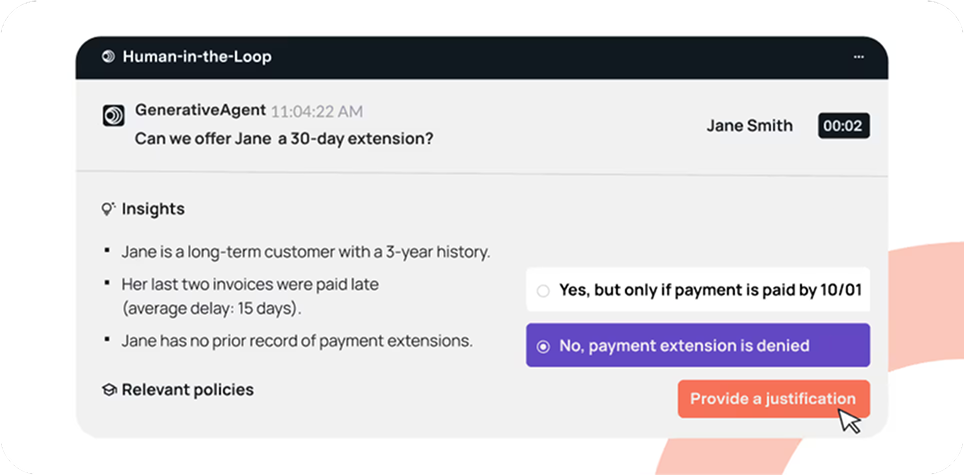Click the GenerativeAgent sender name
The width and height of the screenshot is (964, 475).
(x=200, y=111)
